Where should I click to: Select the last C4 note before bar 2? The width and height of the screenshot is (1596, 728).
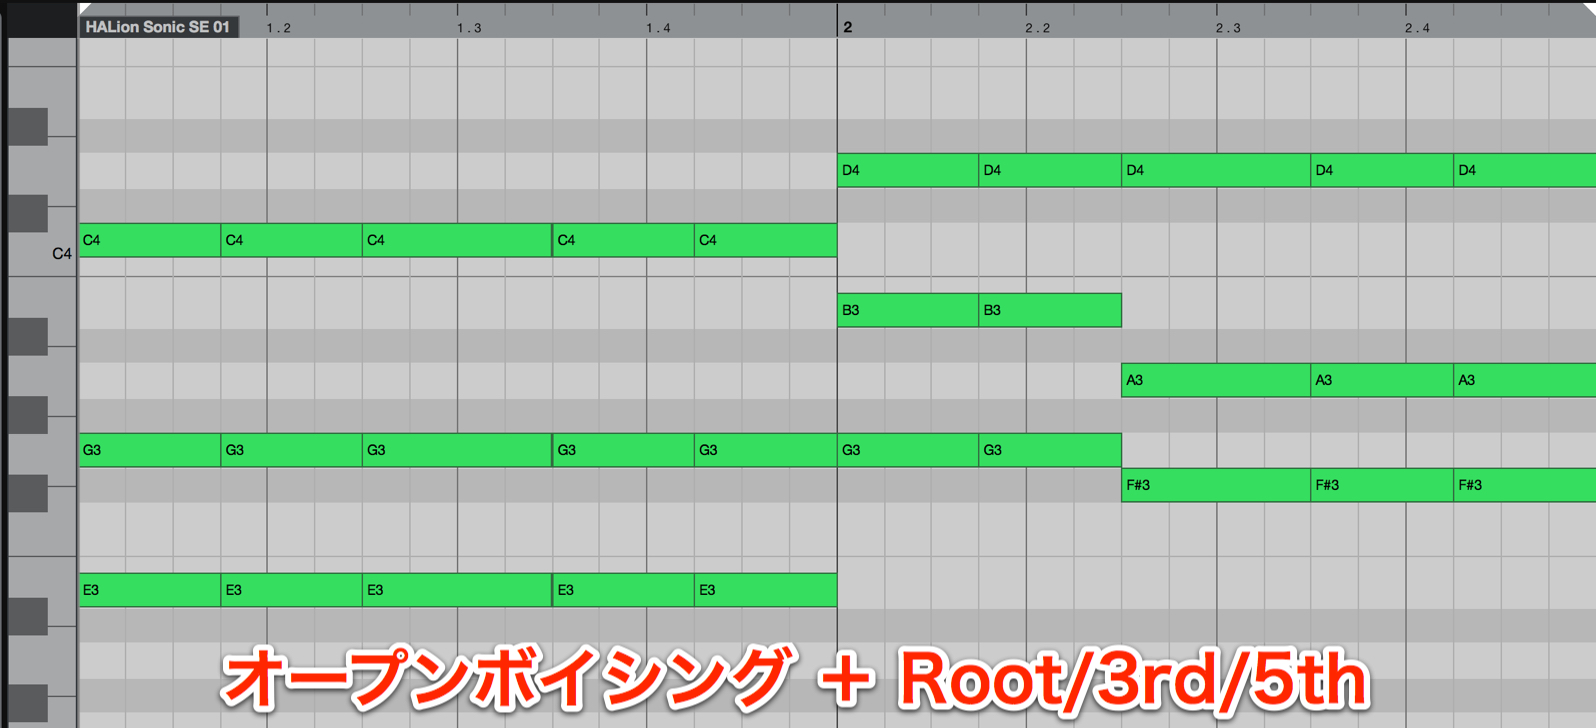tap(766, 240)
